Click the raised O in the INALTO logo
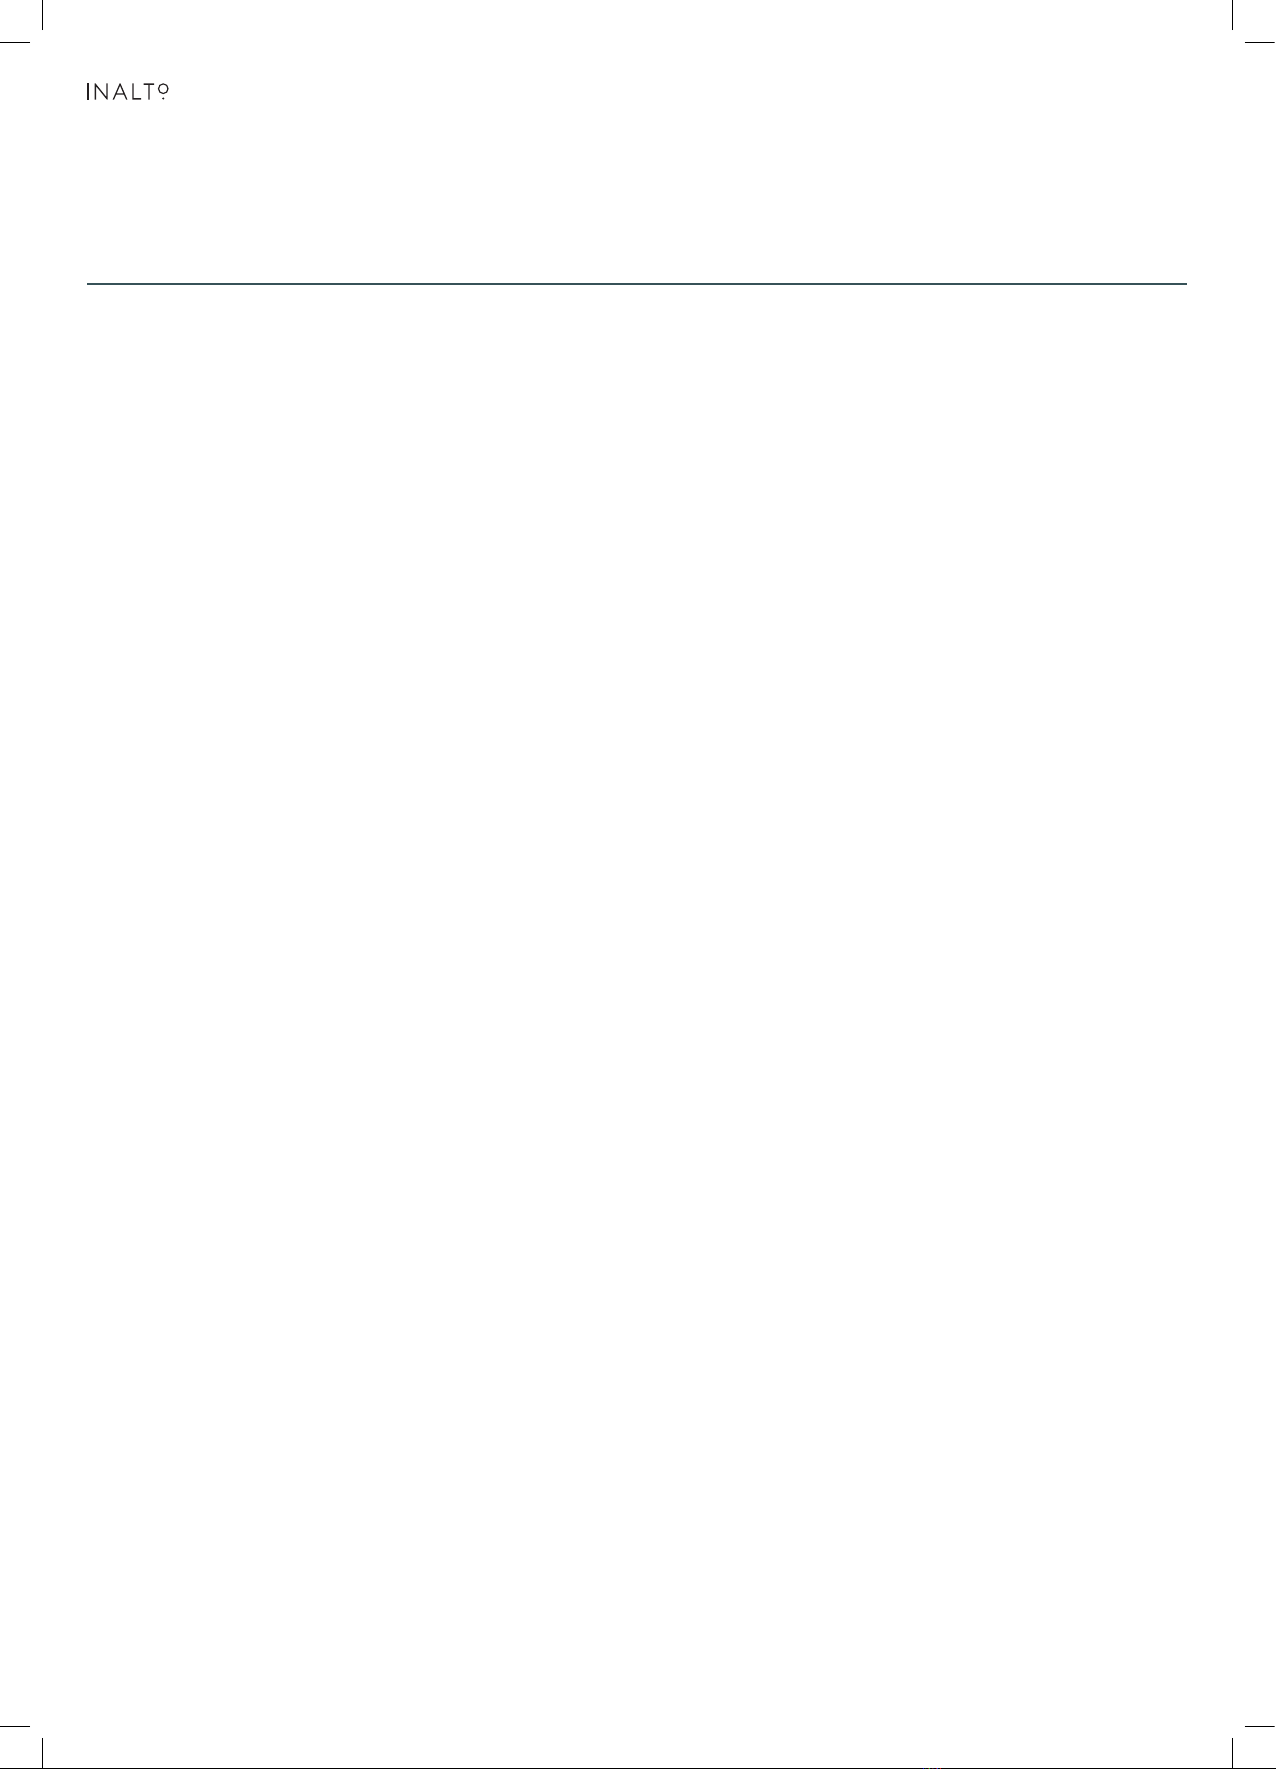 tap(163, 89)
